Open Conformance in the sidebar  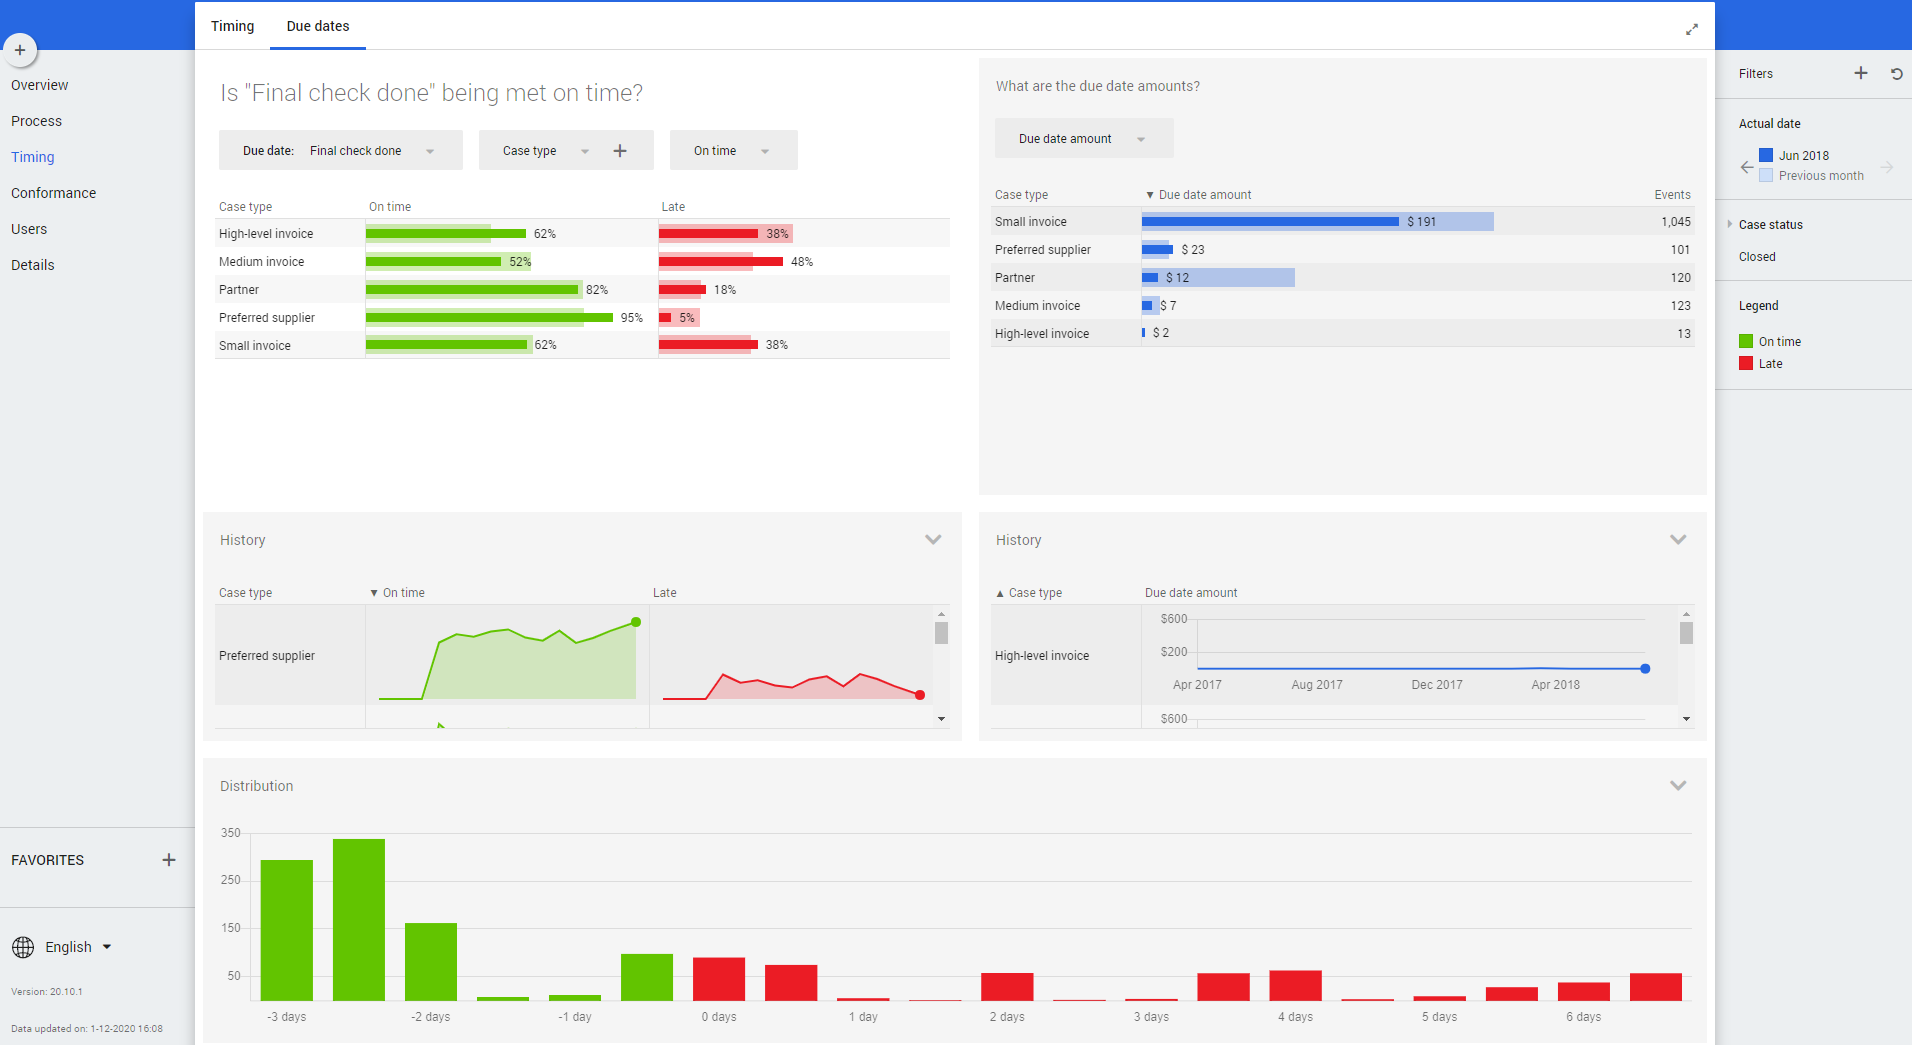[54, 193]
